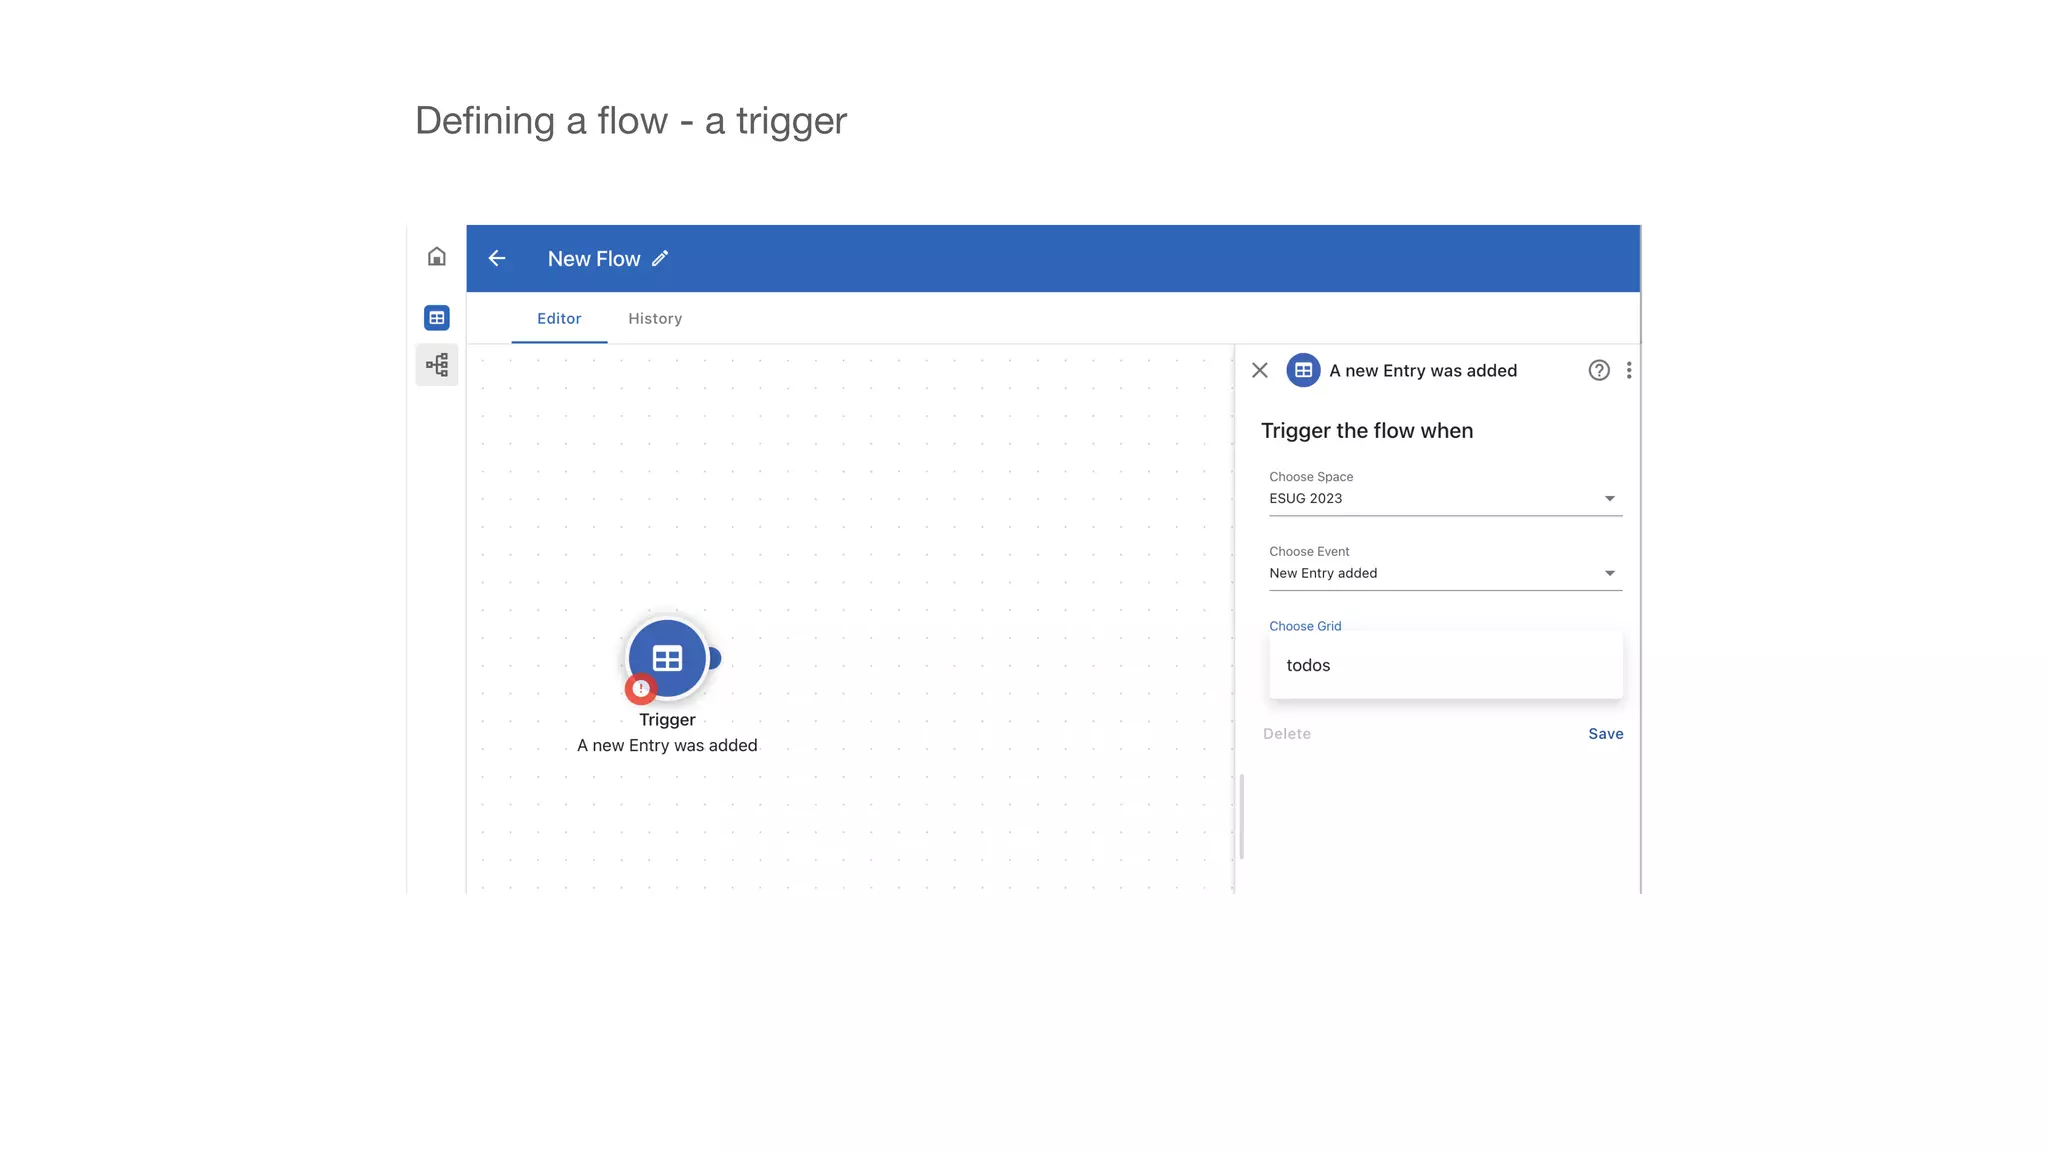Viewport: 2048px width, 1152px height.
Task: Click the Trigger node output connector
Action: [714, 658]
